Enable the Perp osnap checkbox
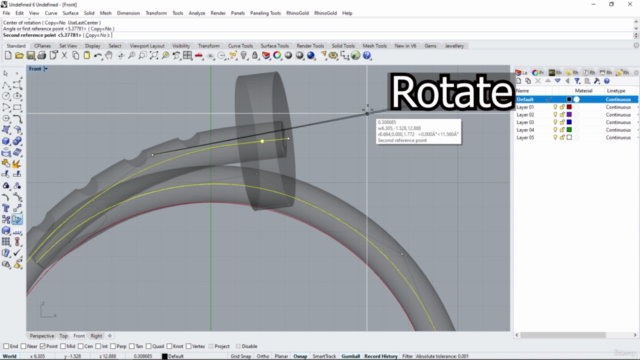Image resolution: width=640 pixels, height=360 pixels. (113, 346)
